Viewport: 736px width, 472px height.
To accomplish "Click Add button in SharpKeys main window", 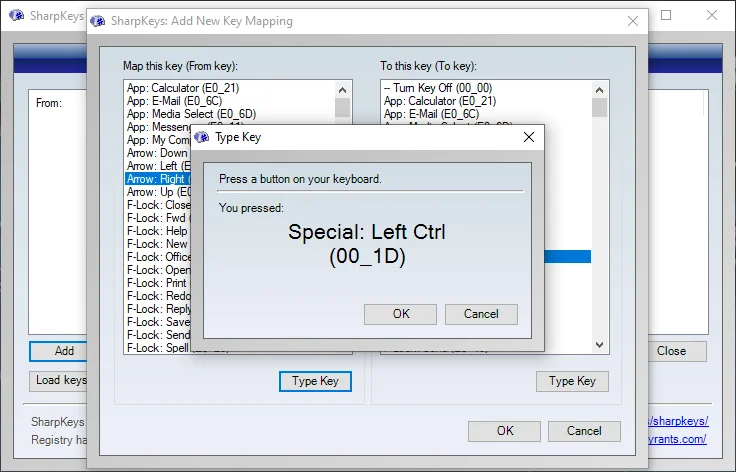I will (x=59, y=351).
